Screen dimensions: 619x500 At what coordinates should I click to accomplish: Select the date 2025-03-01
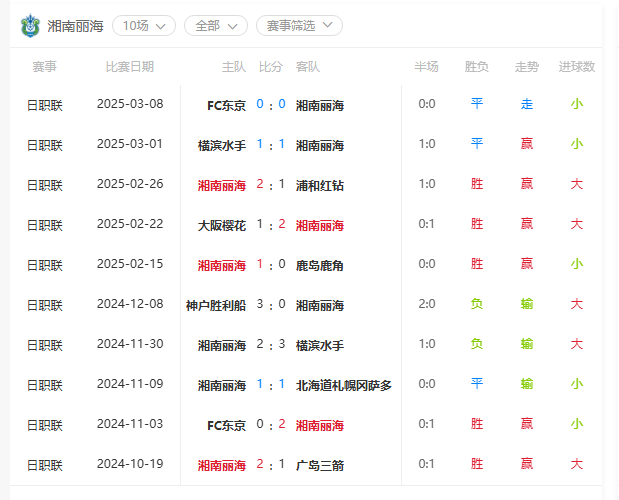point(130,144)
